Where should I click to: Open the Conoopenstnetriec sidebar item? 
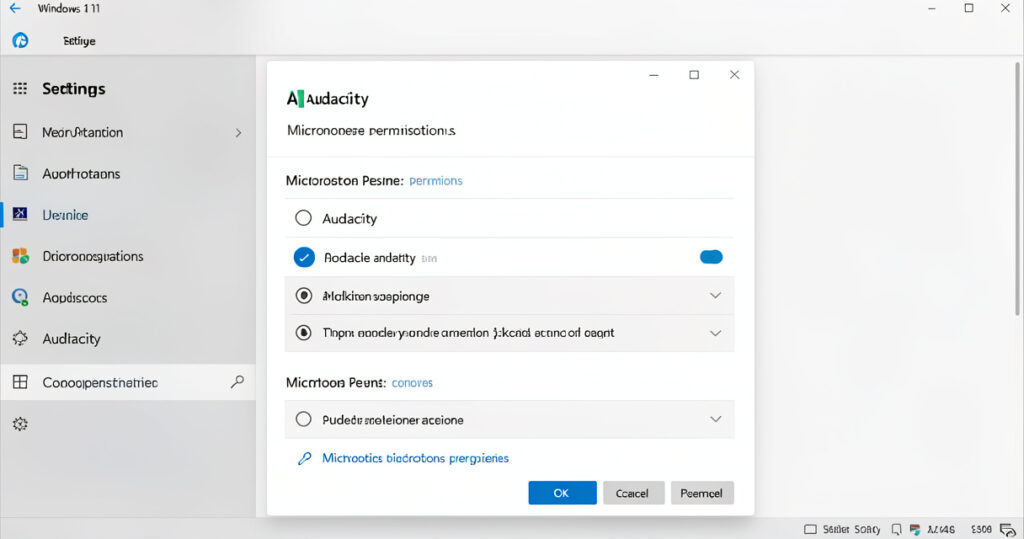[x=128, y=382]
